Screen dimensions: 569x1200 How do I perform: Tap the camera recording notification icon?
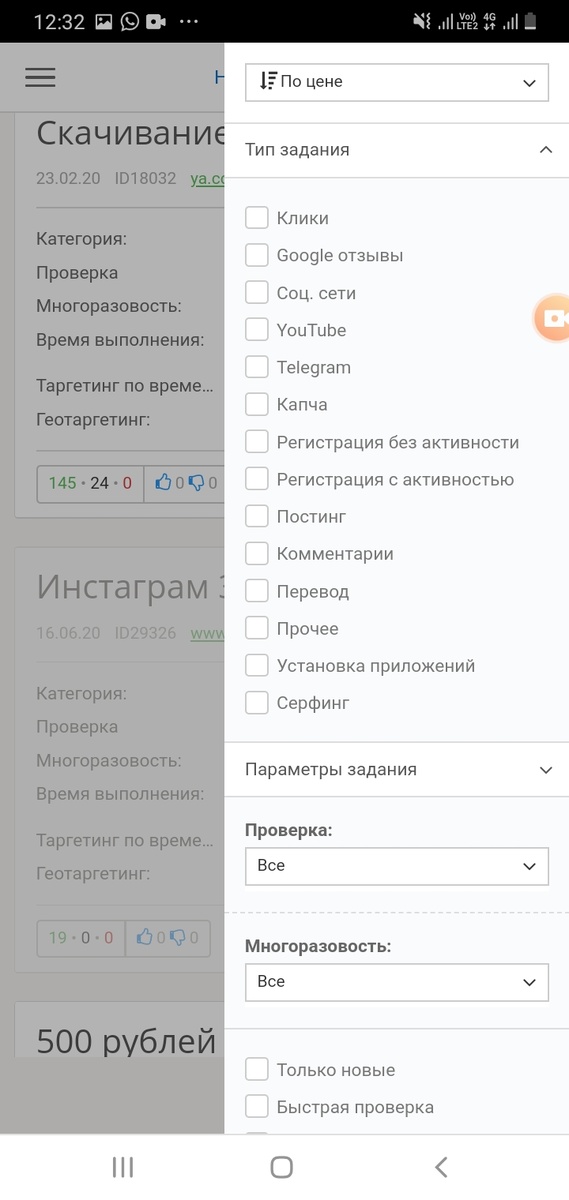[x=156, y=21]
